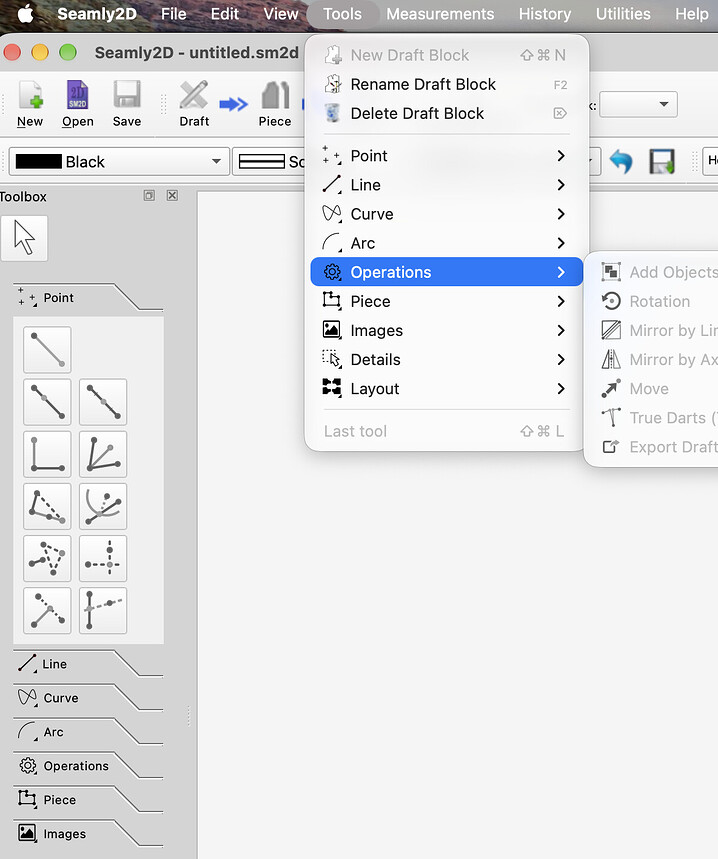This screenshot has width=718, height=859.
Task: Open the Piece section in Toolbox
Action: tap(88, 800)
